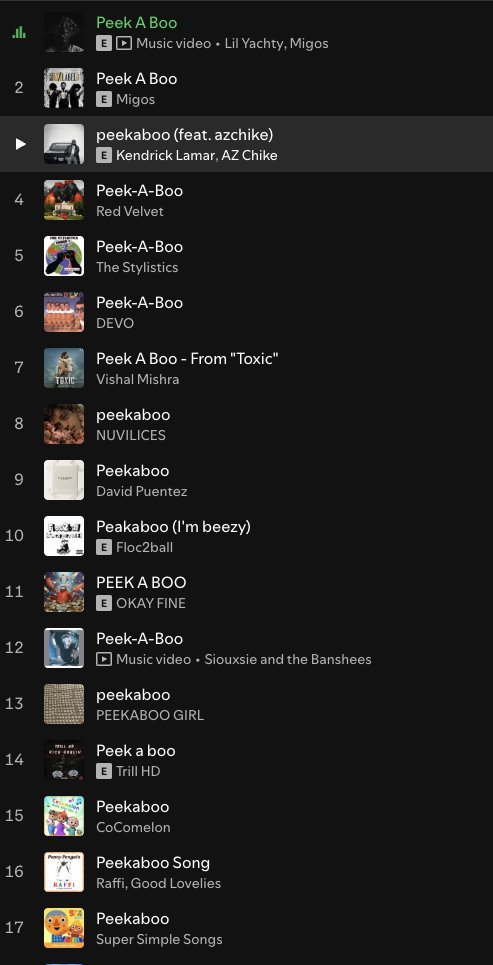This screenshot has width=493, height=965.
Task: Click the explicit badge next to Trill HD
Action: click(104, 771)
